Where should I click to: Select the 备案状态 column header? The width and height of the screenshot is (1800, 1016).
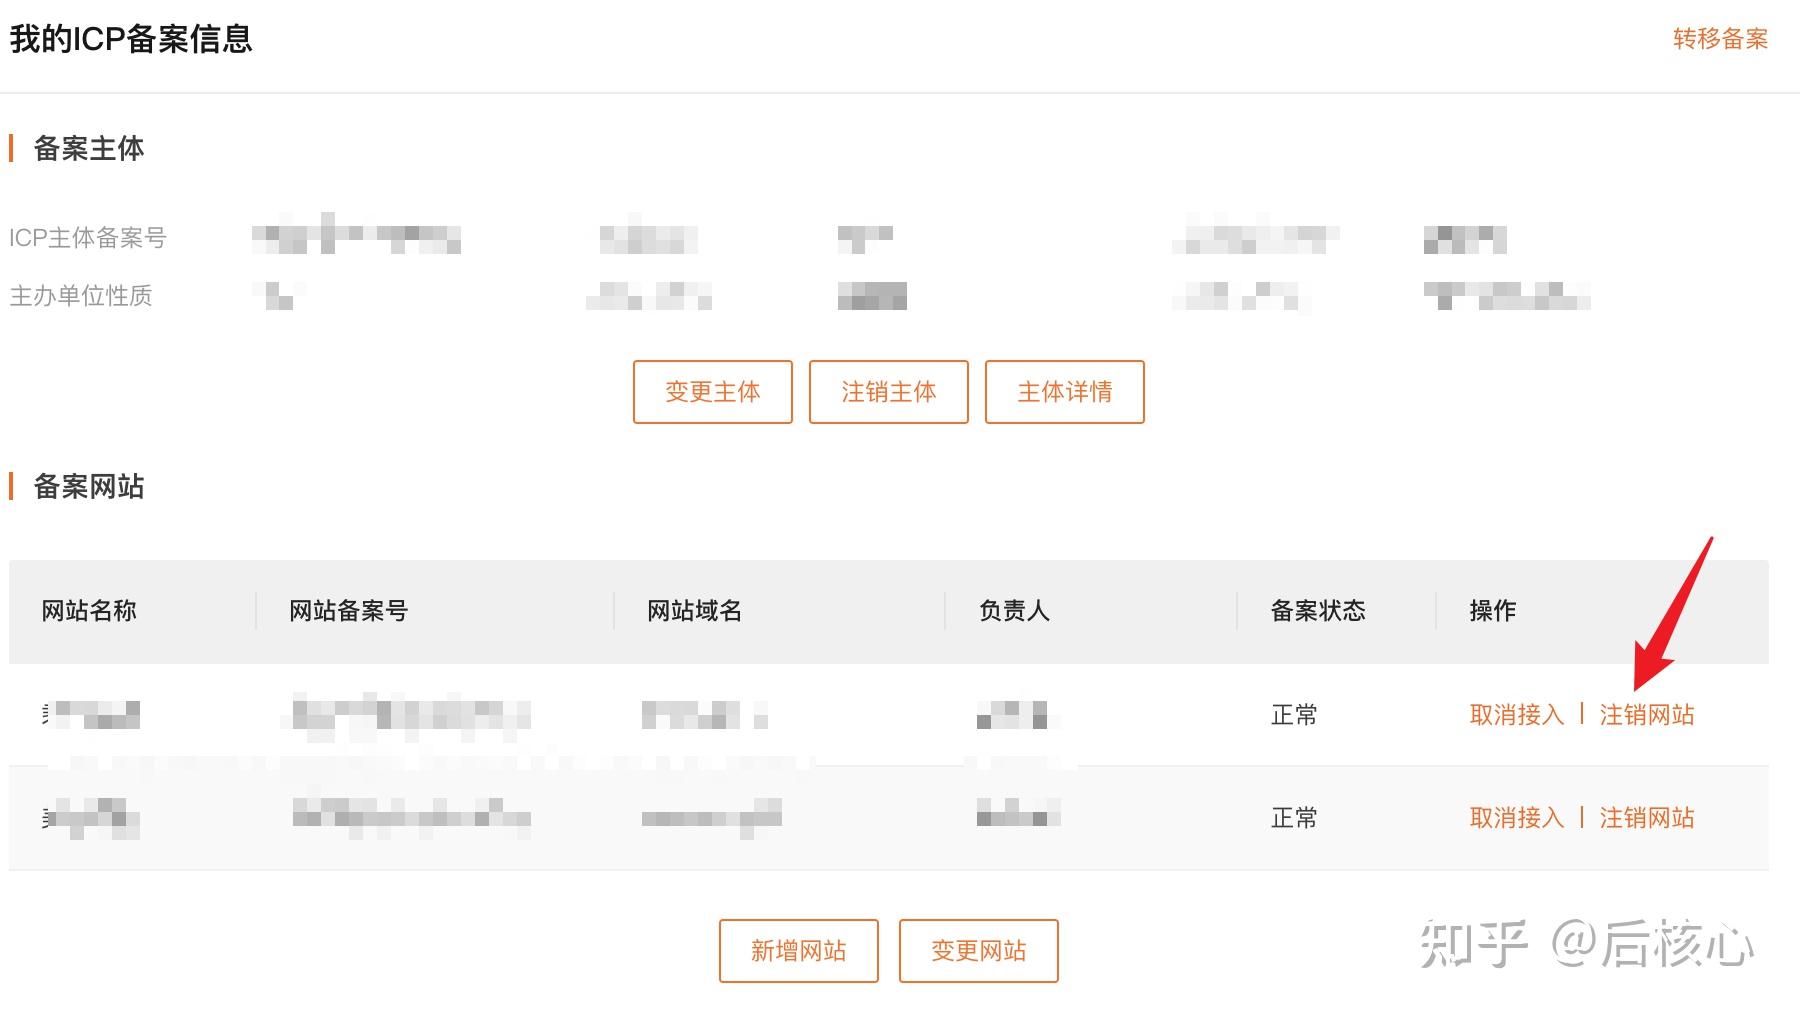[1318, 611]
